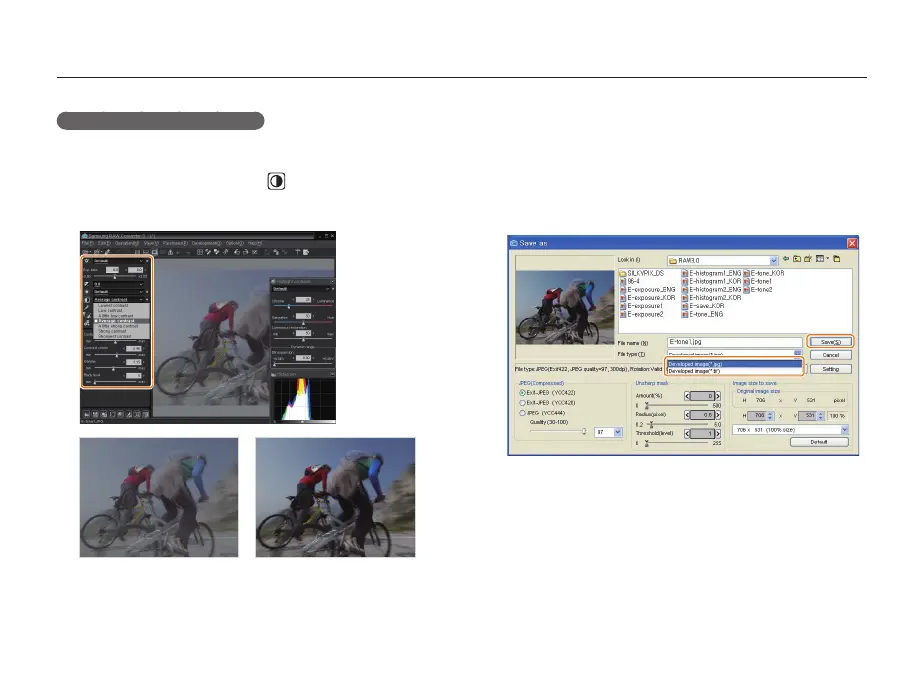Image resolution: width=924 pixels, height=697 pixels.
Task: Select the E-save_KOR file
Action: [x=703, y=306]
